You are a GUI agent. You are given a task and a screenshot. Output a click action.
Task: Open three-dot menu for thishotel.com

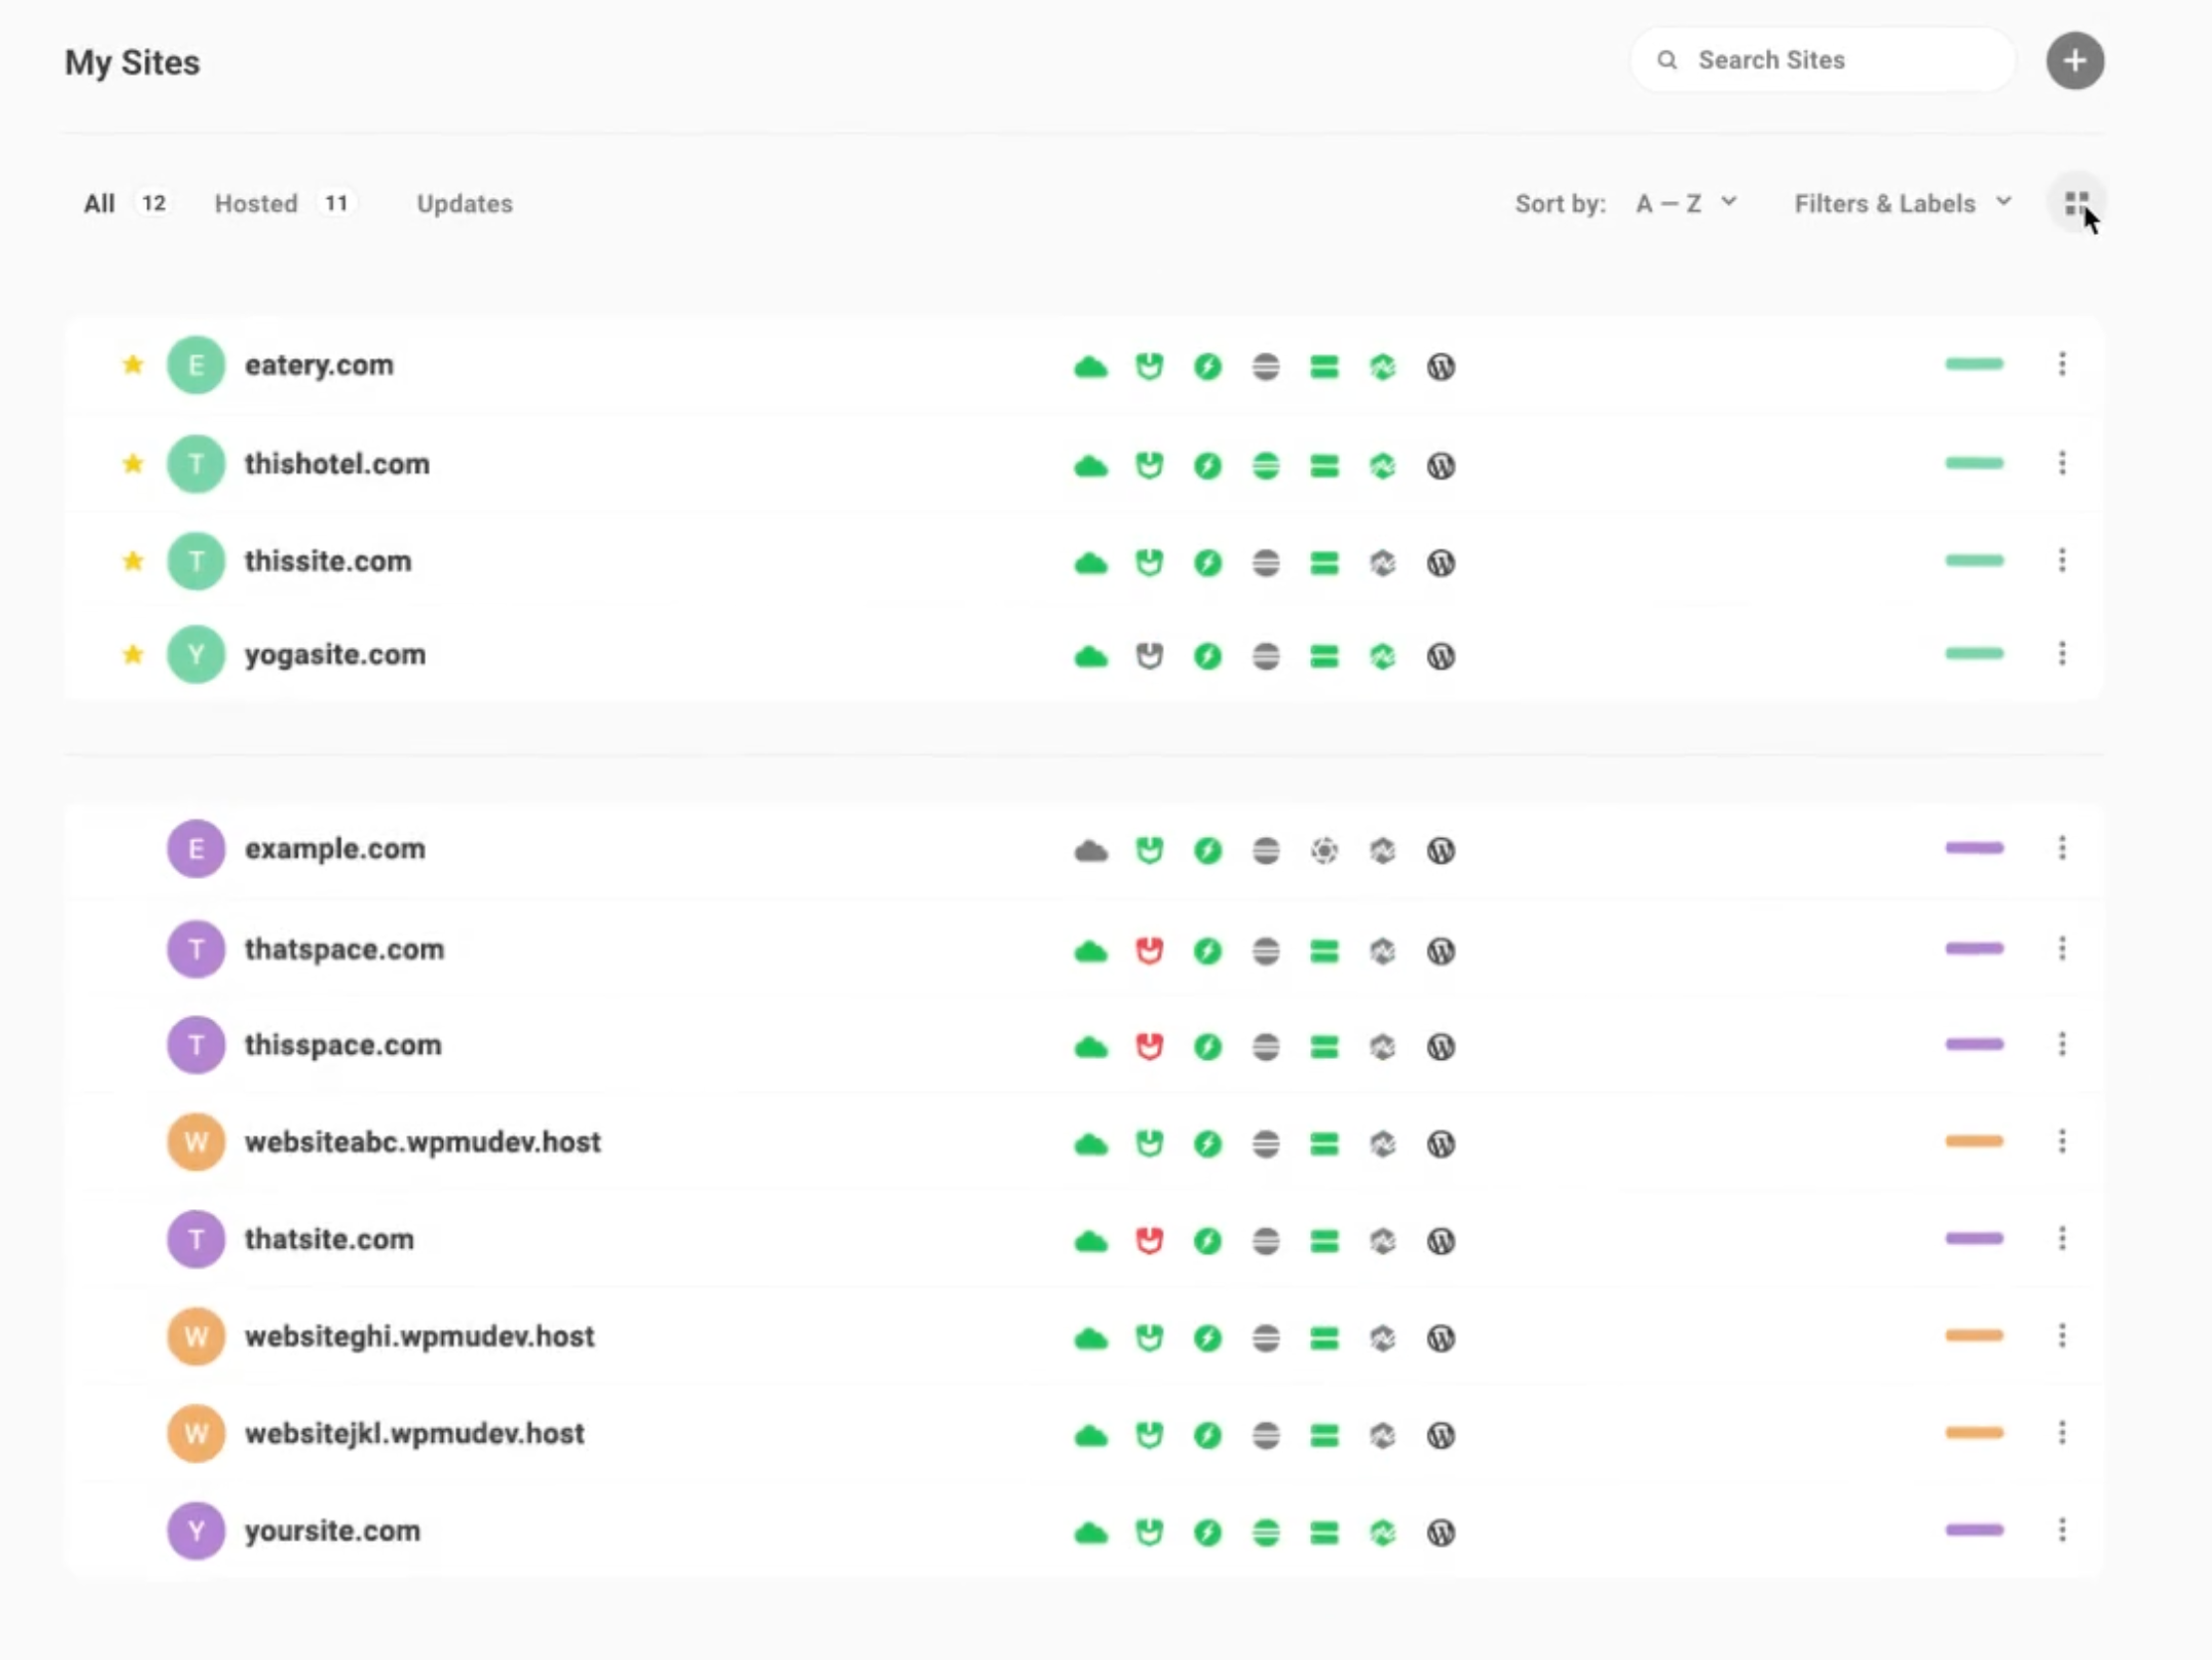point(2062,463)
